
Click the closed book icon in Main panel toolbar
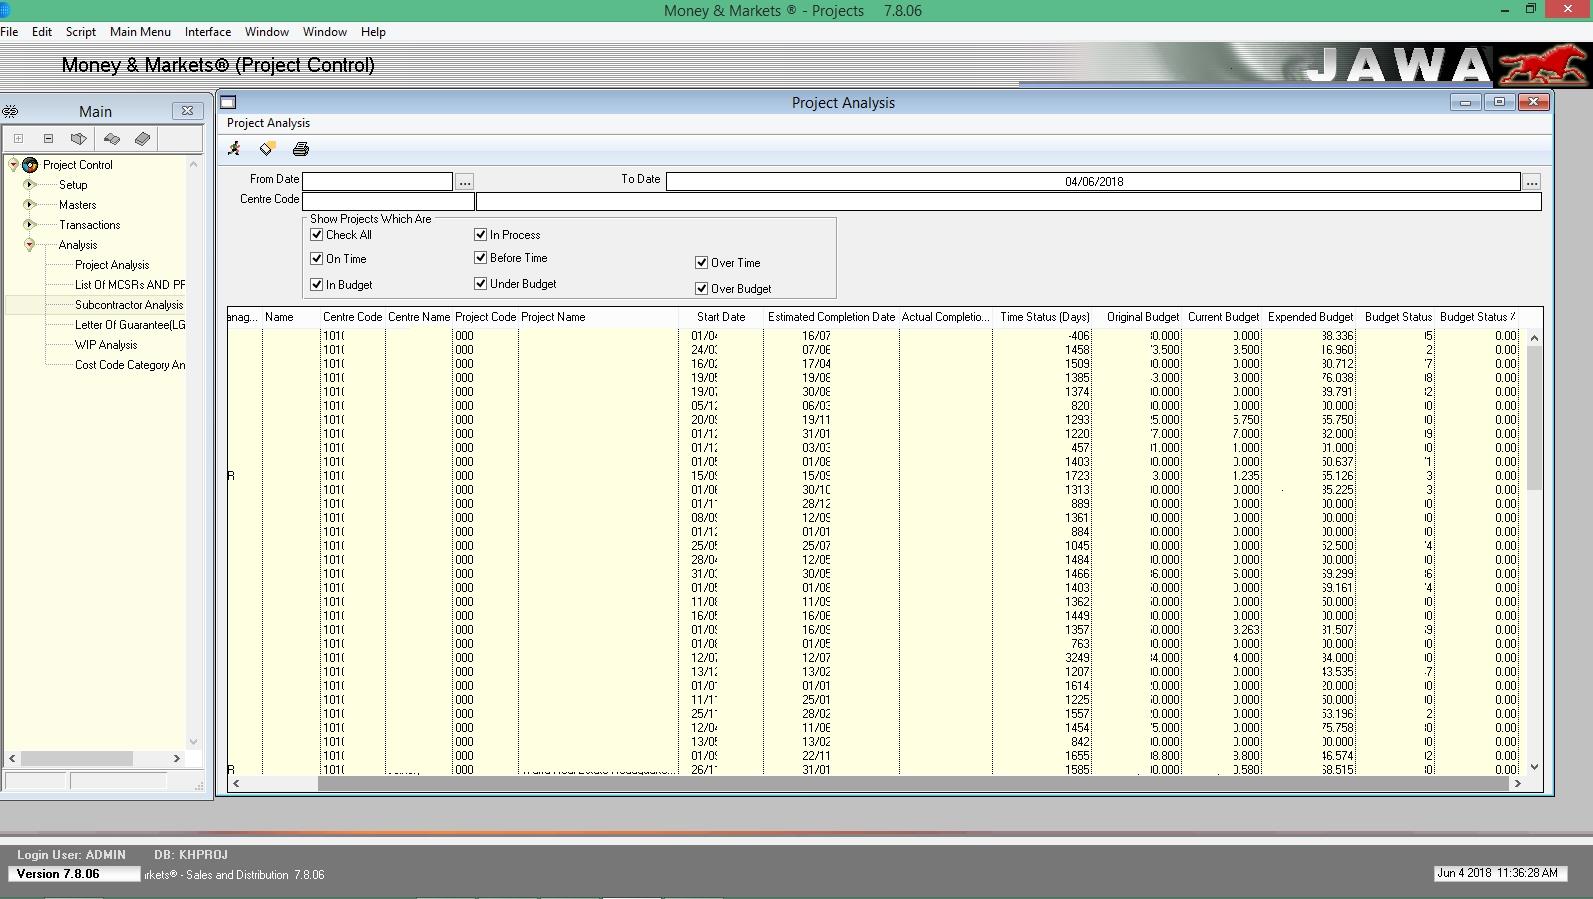coord(79,139)
